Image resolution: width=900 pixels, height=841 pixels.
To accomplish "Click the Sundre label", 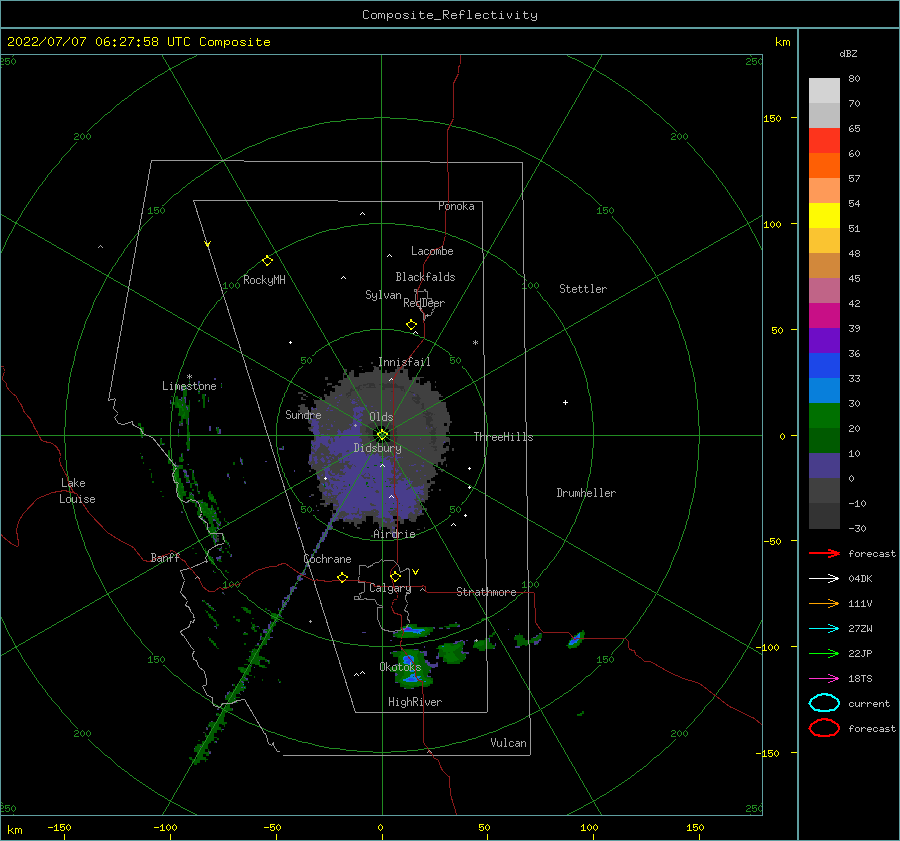I will pos(303,414).
